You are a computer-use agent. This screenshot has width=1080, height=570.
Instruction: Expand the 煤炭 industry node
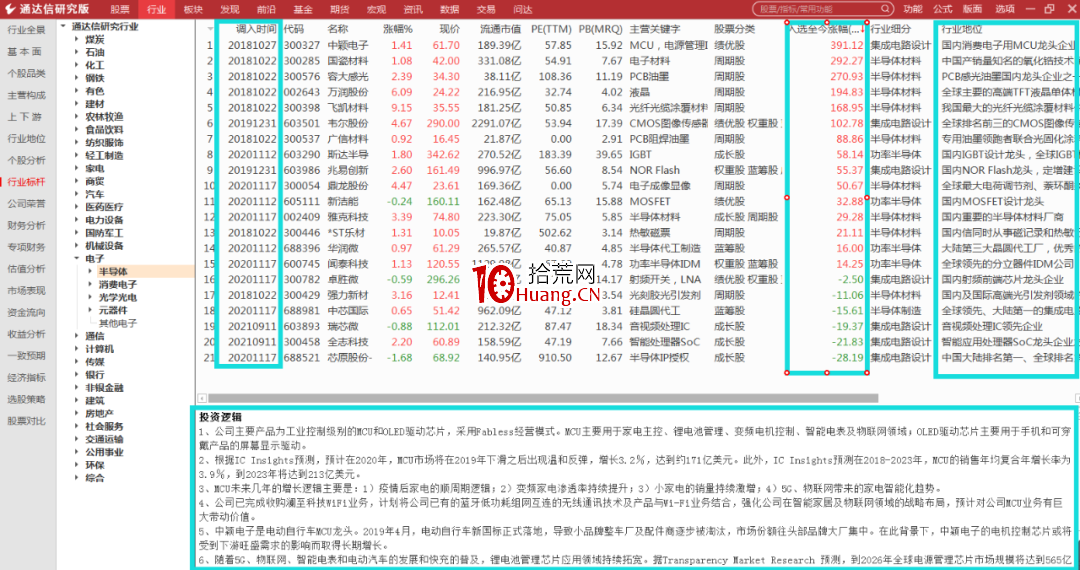tap(77, 39)
